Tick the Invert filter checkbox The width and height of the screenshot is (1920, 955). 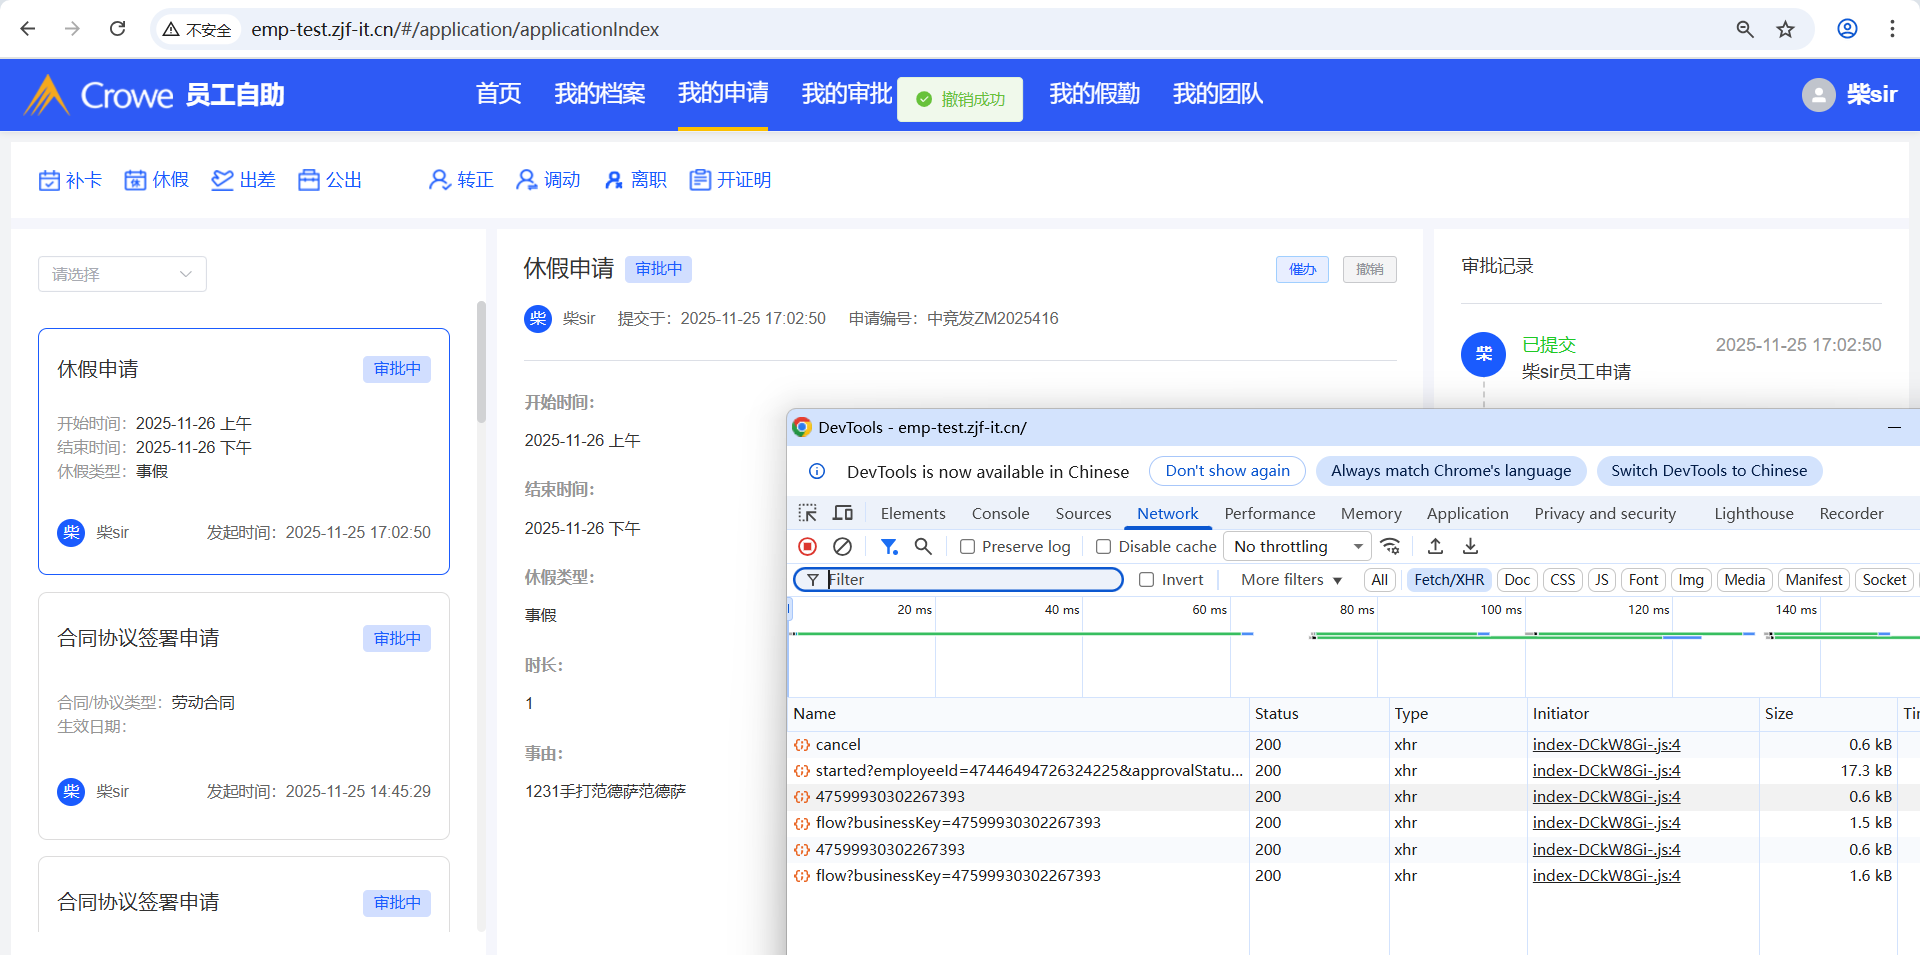pos(1147,580)
